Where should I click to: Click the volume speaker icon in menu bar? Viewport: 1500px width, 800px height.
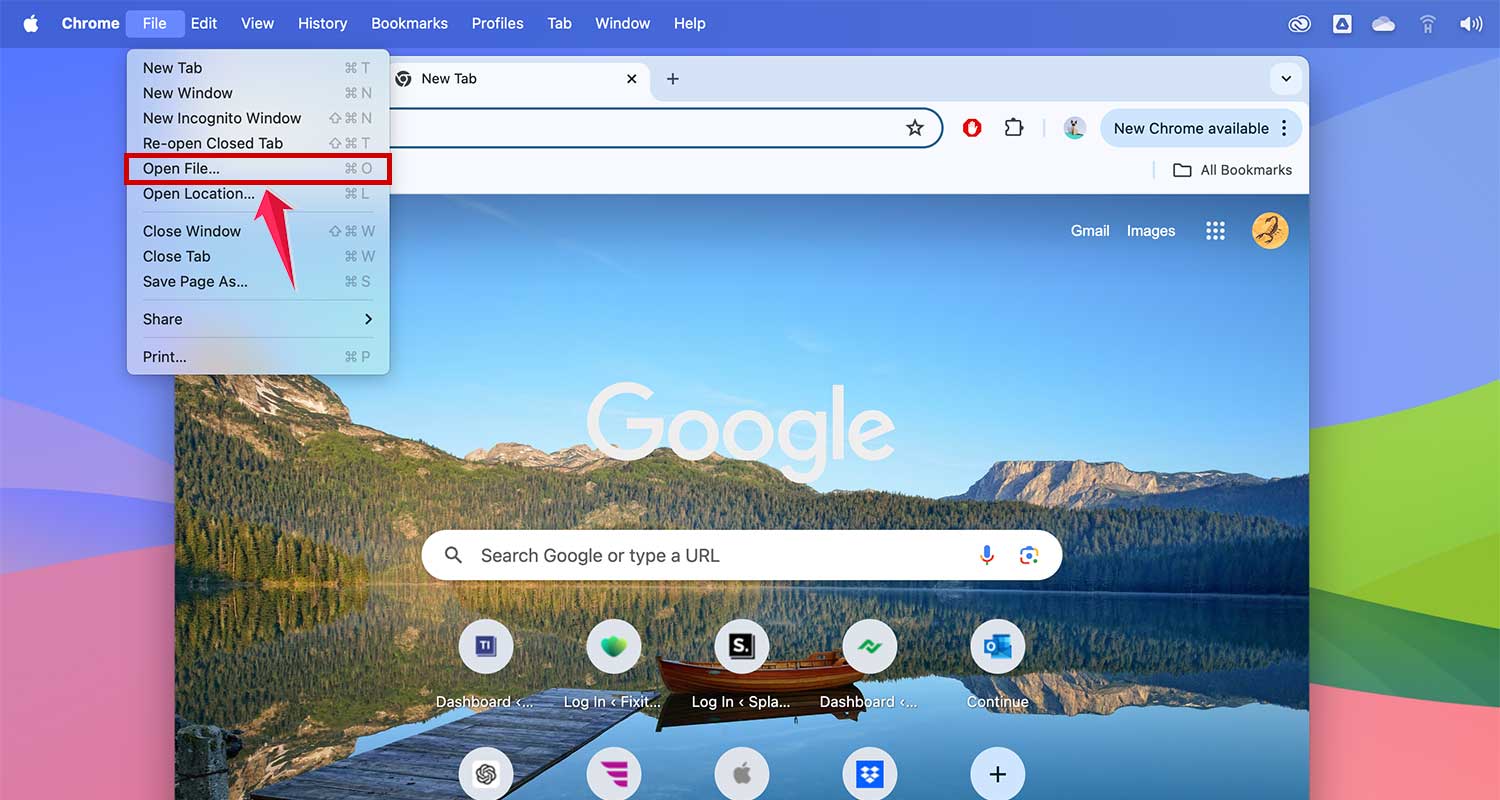tap(1471, 22)
